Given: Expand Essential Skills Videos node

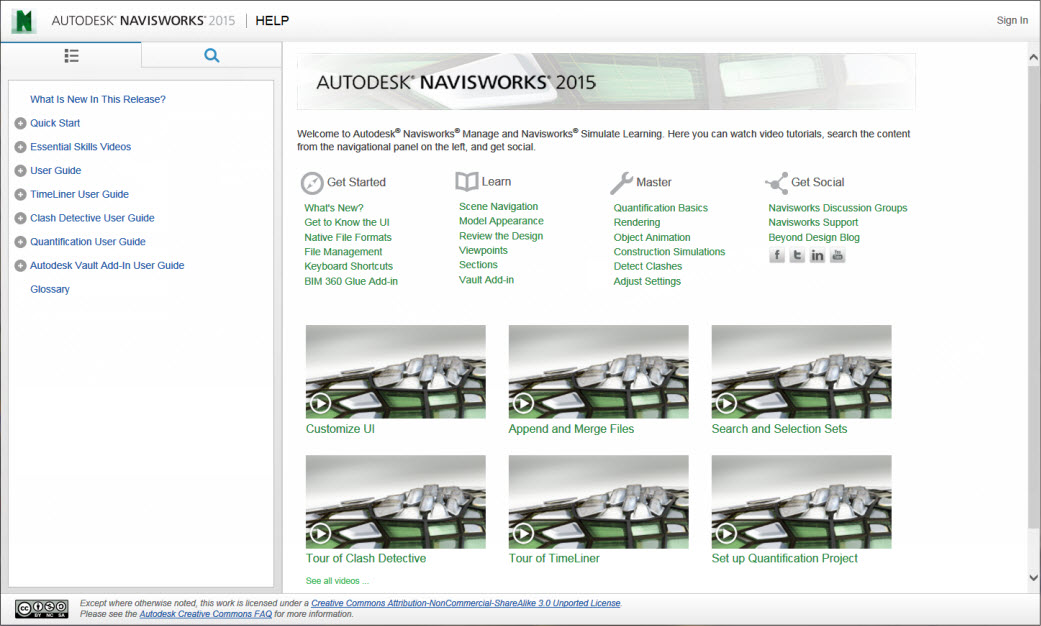Looking at the screenshot, I should [x=21, y=147].
